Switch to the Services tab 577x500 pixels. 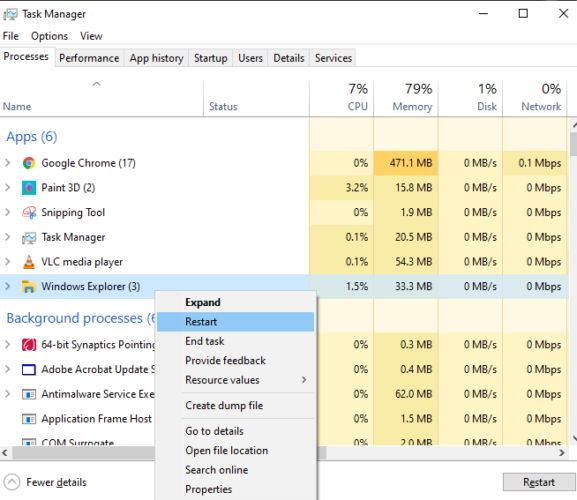pyautogui.click(x=333, y=58)
